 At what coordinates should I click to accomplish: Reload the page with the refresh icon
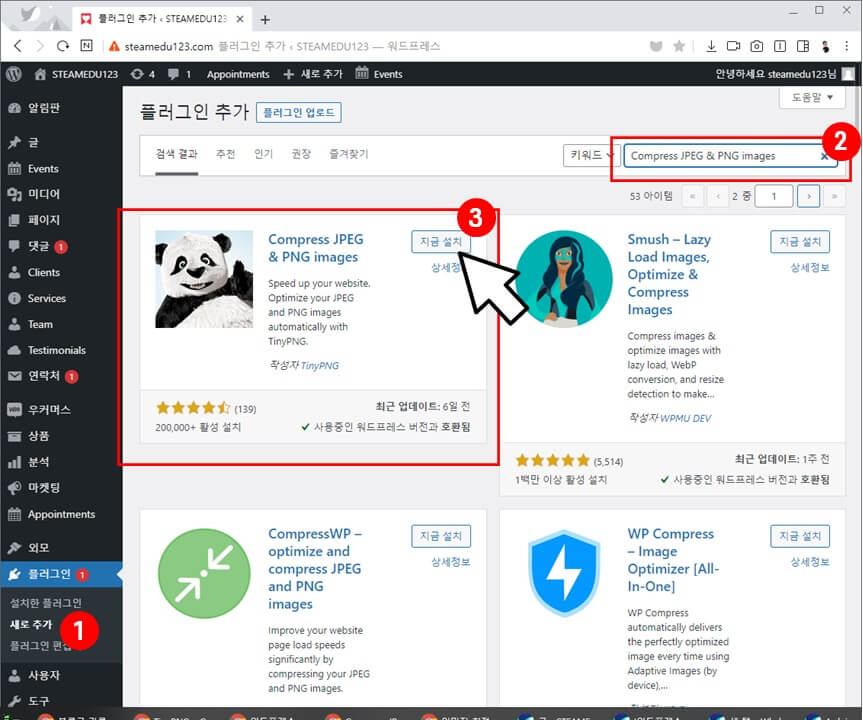pyautogui.click(x=63, y=46)
